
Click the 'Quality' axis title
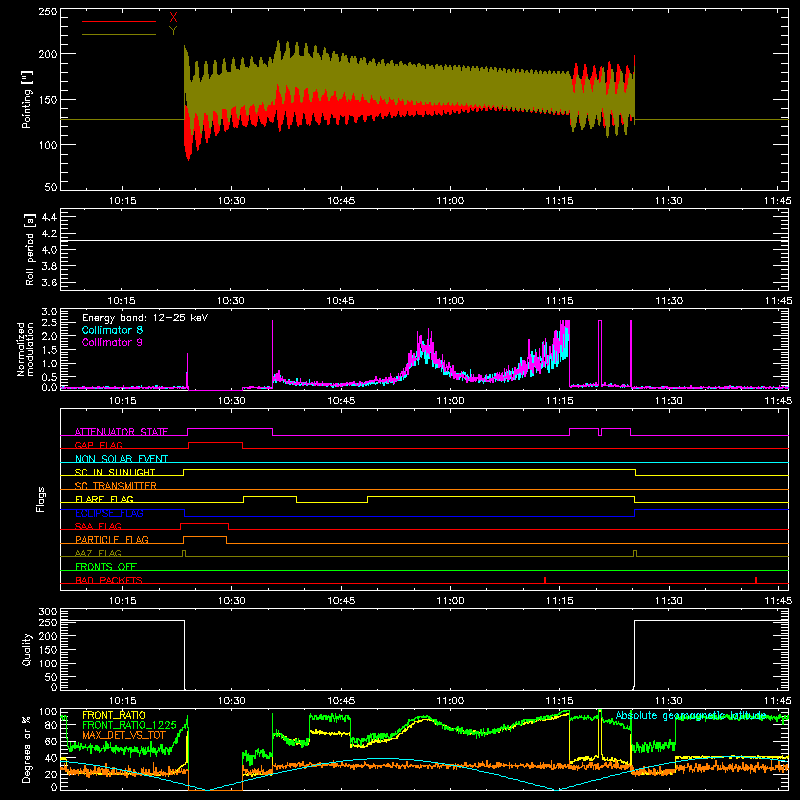27,649
